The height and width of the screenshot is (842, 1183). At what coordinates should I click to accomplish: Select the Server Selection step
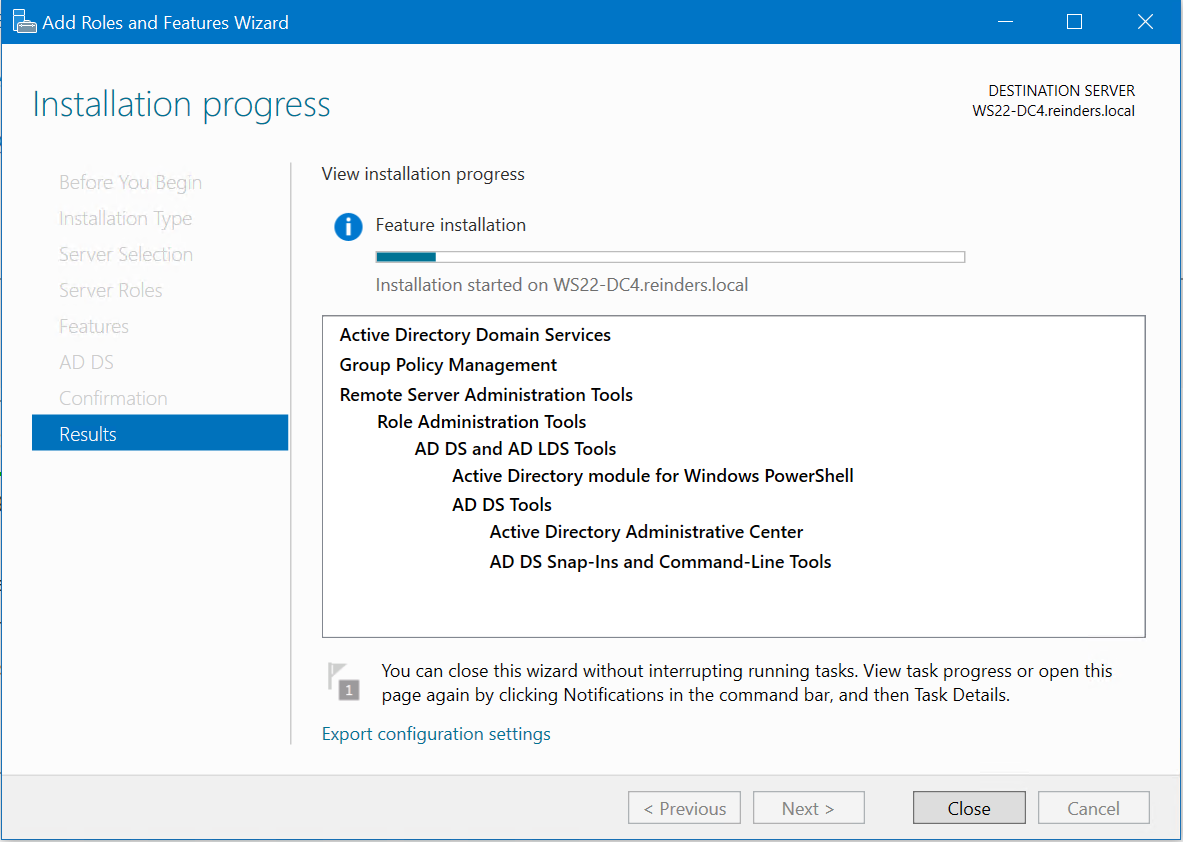click(125, 254)
